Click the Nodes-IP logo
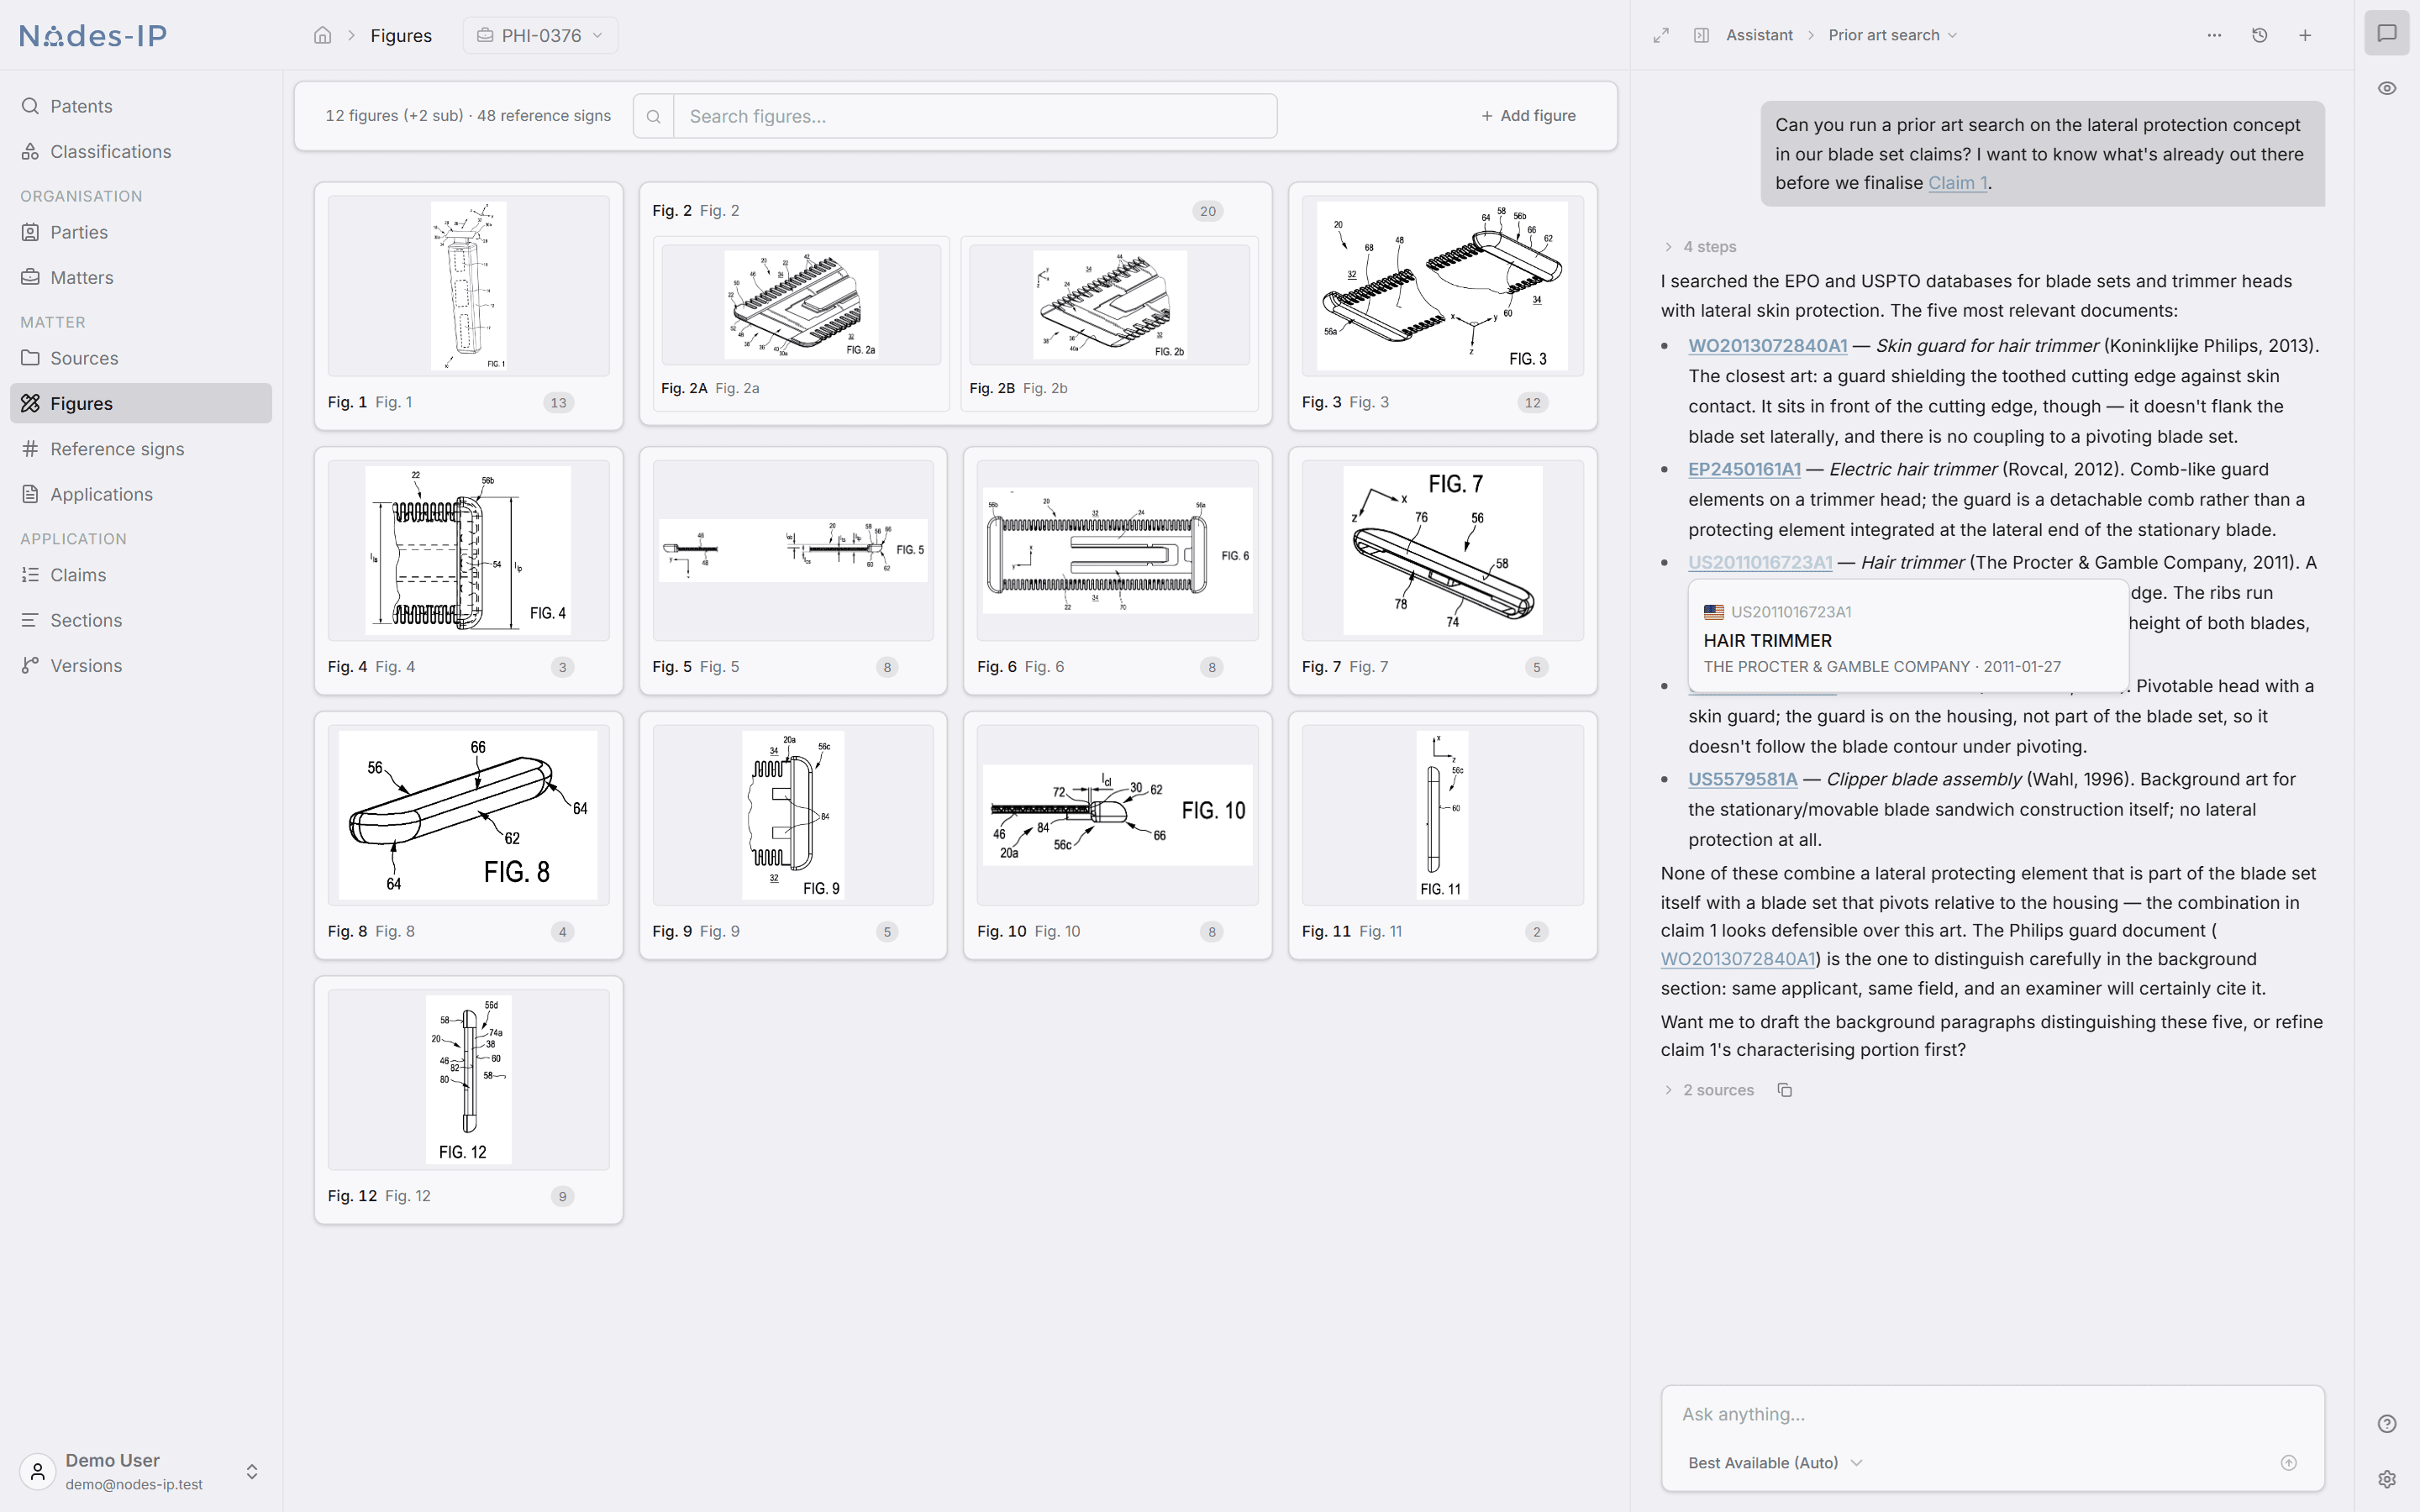Image resolution: width=2420 pixels, height=1512 pixels. click(x=93, y=35)
